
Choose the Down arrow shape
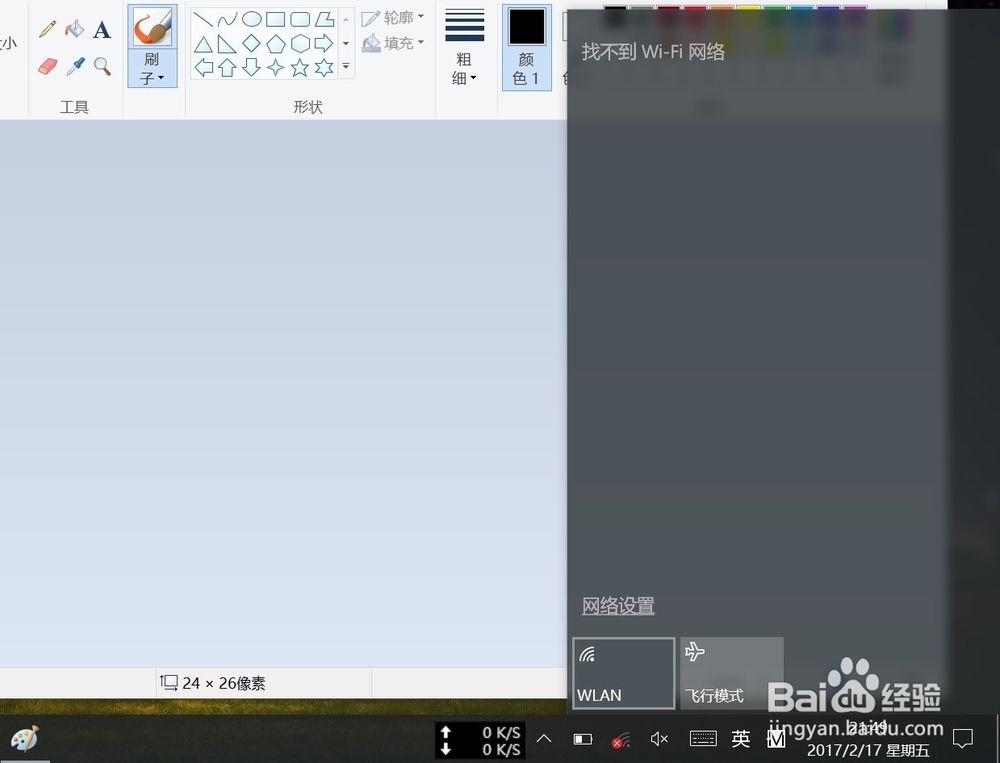pyautogui.click(x=251, y=67)
